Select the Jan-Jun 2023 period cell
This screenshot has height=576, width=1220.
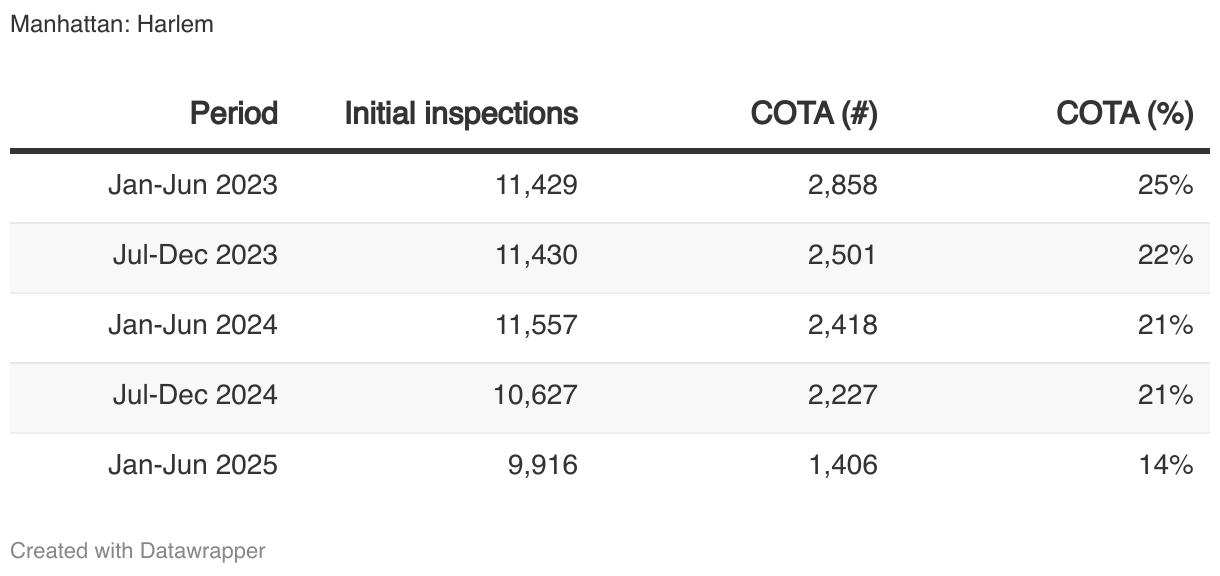pos(193,185)
